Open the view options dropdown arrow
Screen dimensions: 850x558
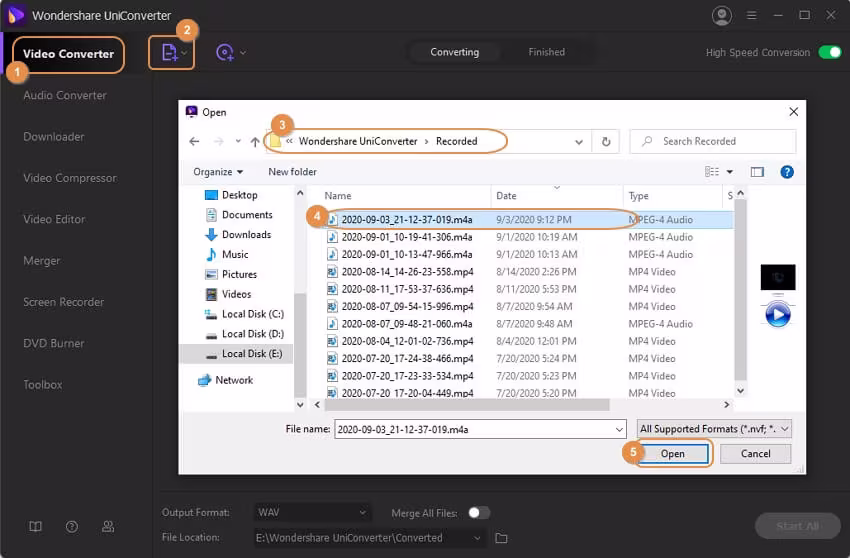[x=730, y=172]
